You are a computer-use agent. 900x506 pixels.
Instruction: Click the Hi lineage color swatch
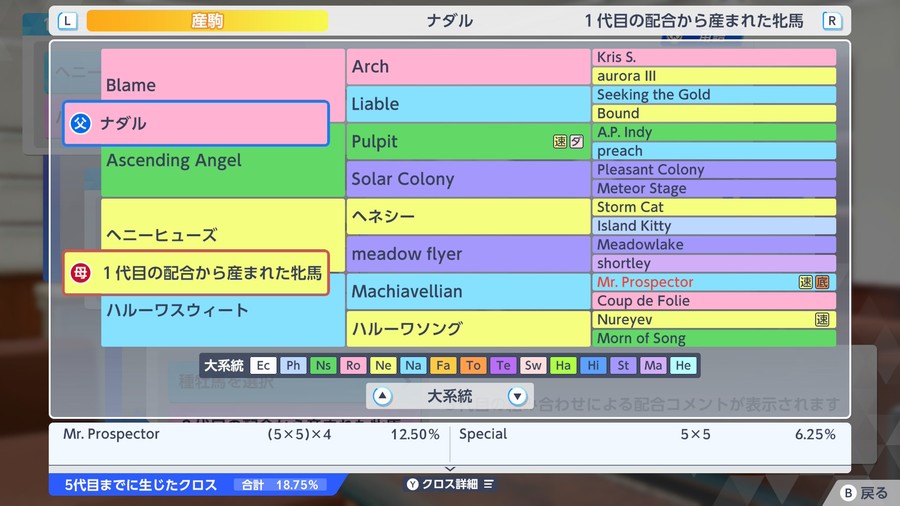(x=593, y=365)
